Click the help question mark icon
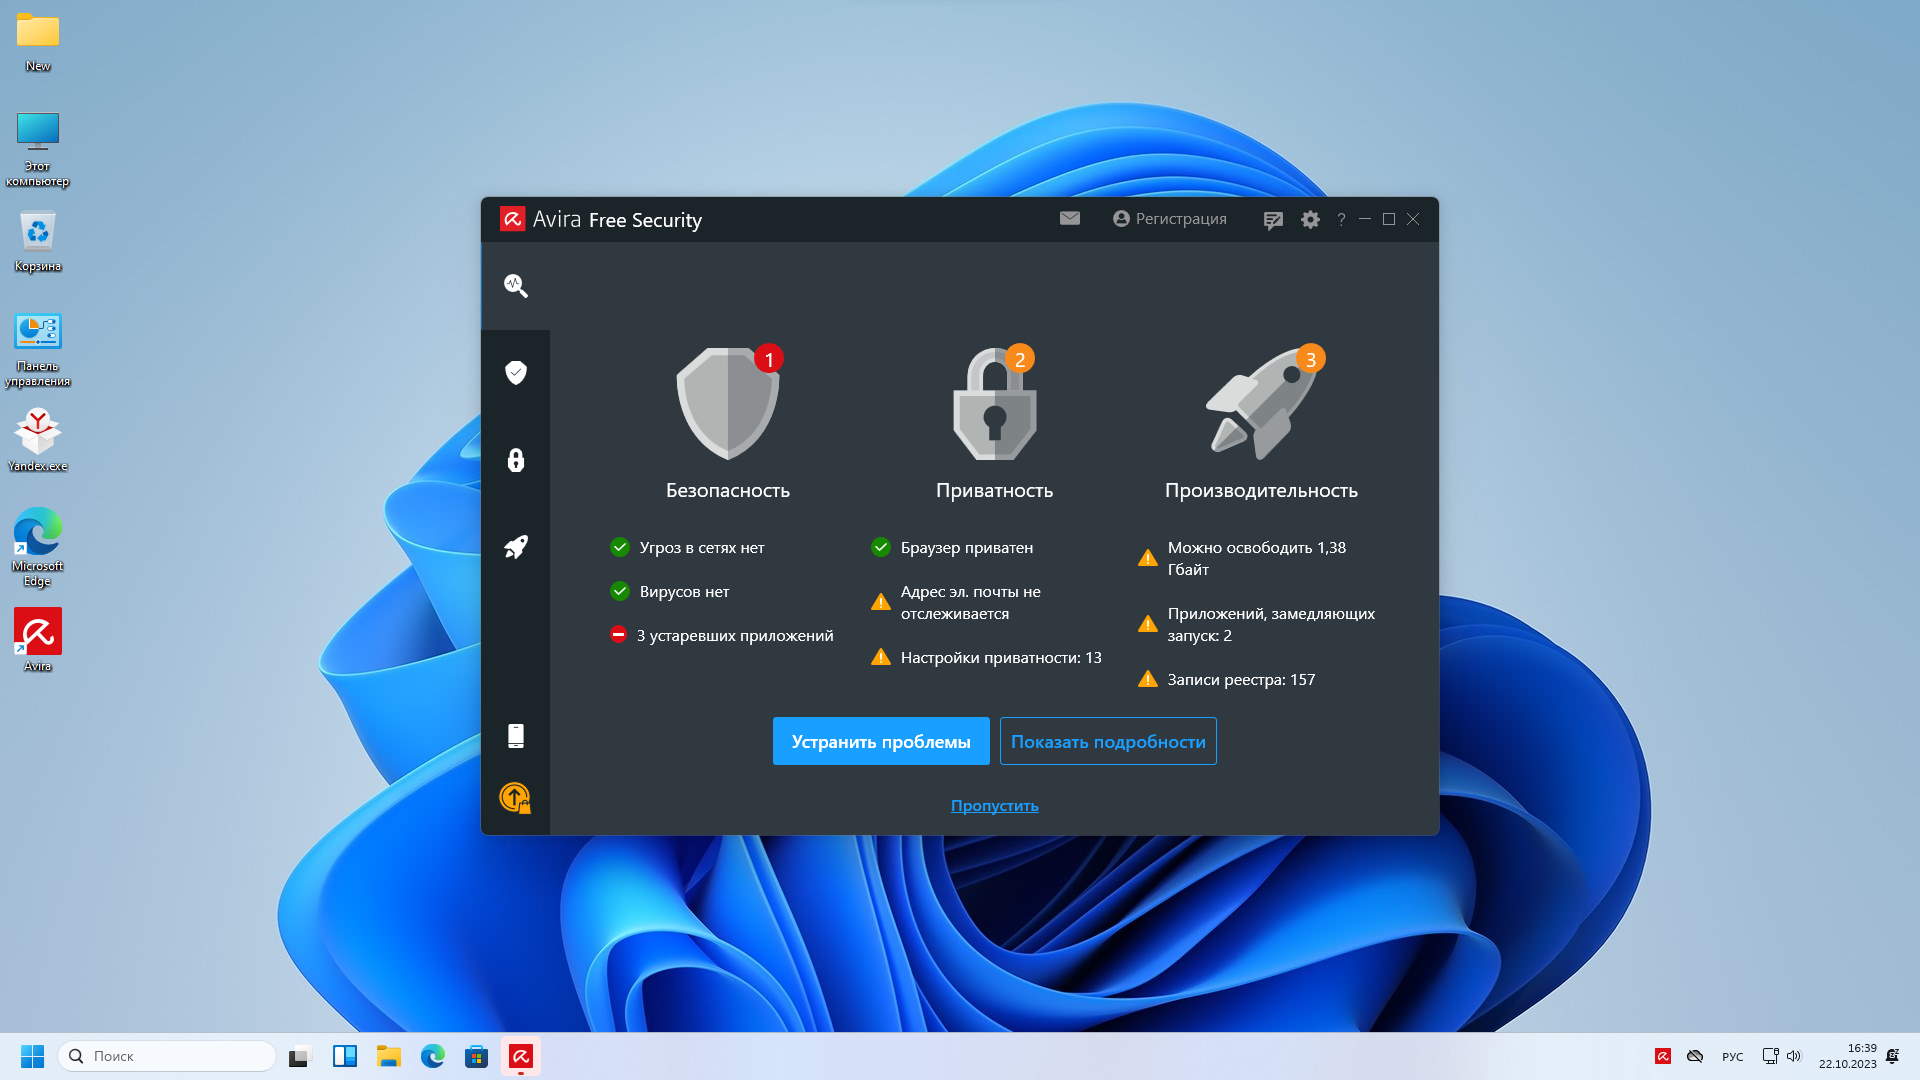The height and width of the screenshot is (1080, 1920). click(x=1341, y=219)
